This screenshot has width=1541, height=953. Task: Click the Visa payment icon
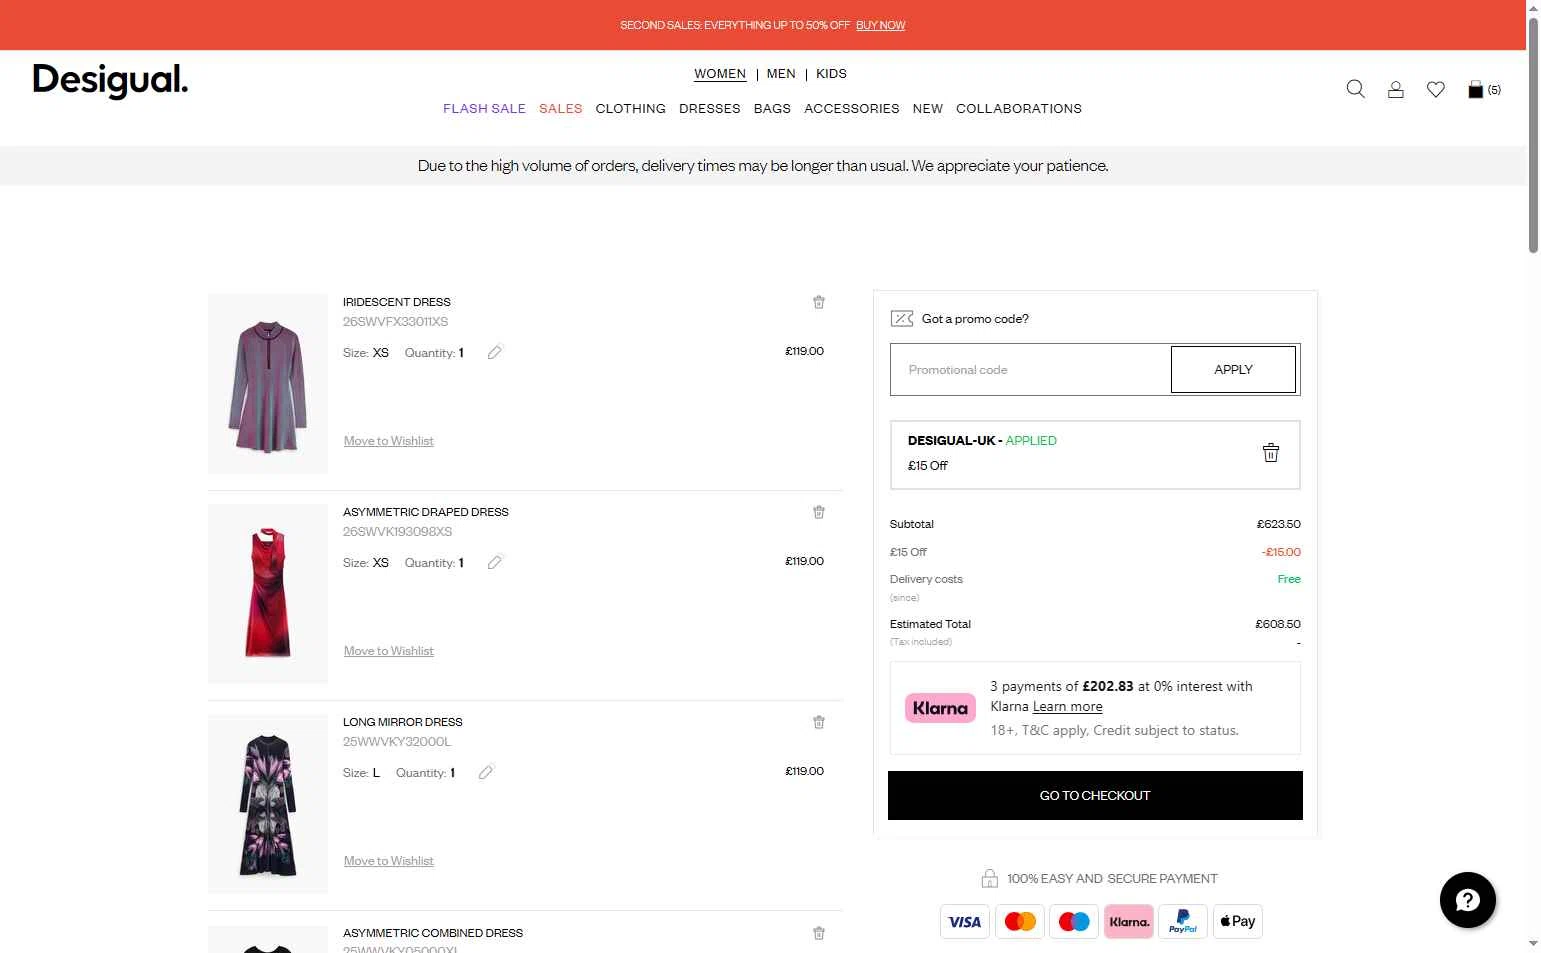tap(965, 921)
